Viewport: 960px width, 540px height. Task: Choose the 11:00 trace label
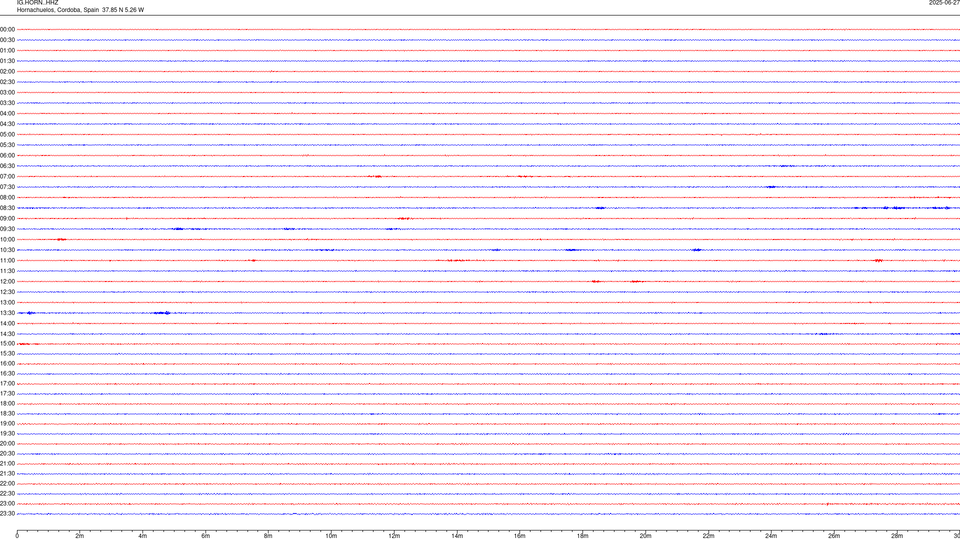(7, 260)
